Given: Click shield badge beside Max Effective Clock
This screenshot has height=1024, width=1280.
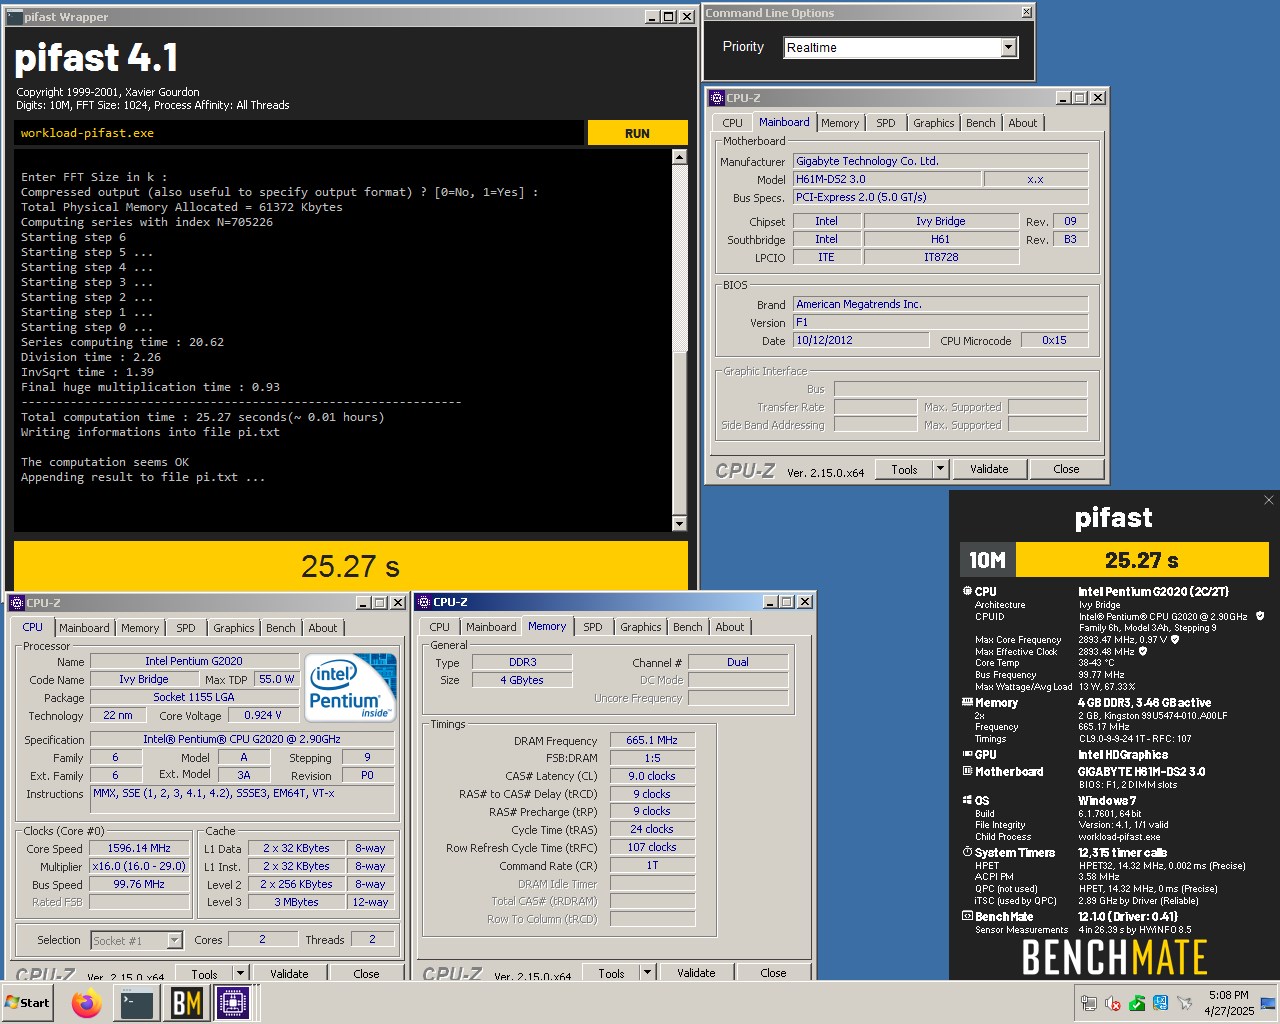Looking at the screenshot, I should (x=1143, y=651).
